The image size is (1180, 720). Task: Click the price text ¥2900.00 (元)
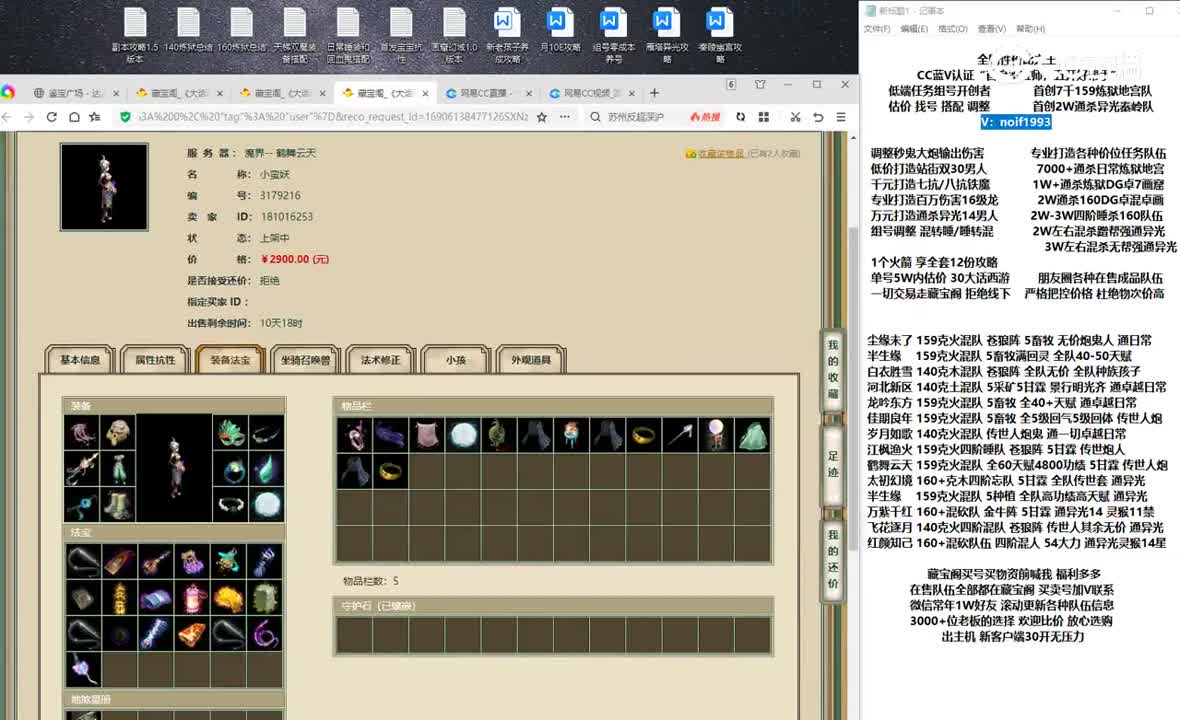294,259
